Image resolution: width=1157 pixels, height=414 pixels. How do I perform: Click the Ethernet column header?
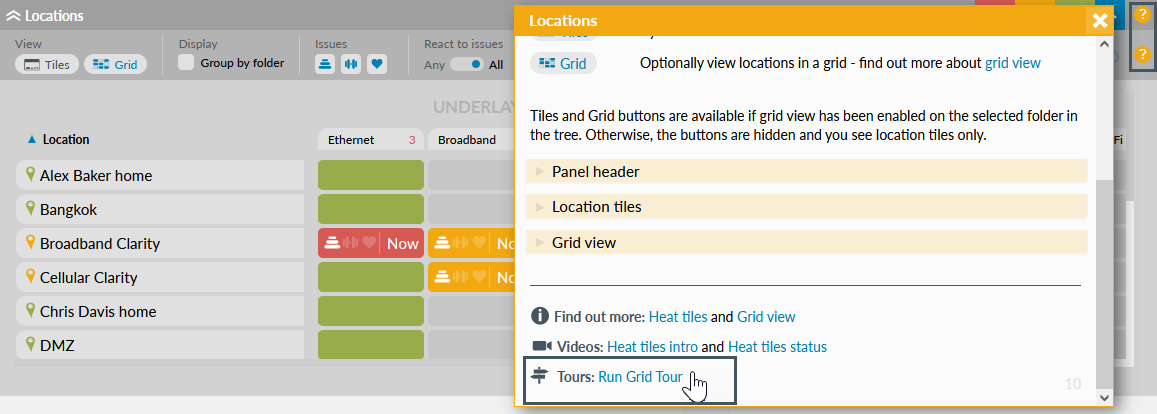[351, 140]
